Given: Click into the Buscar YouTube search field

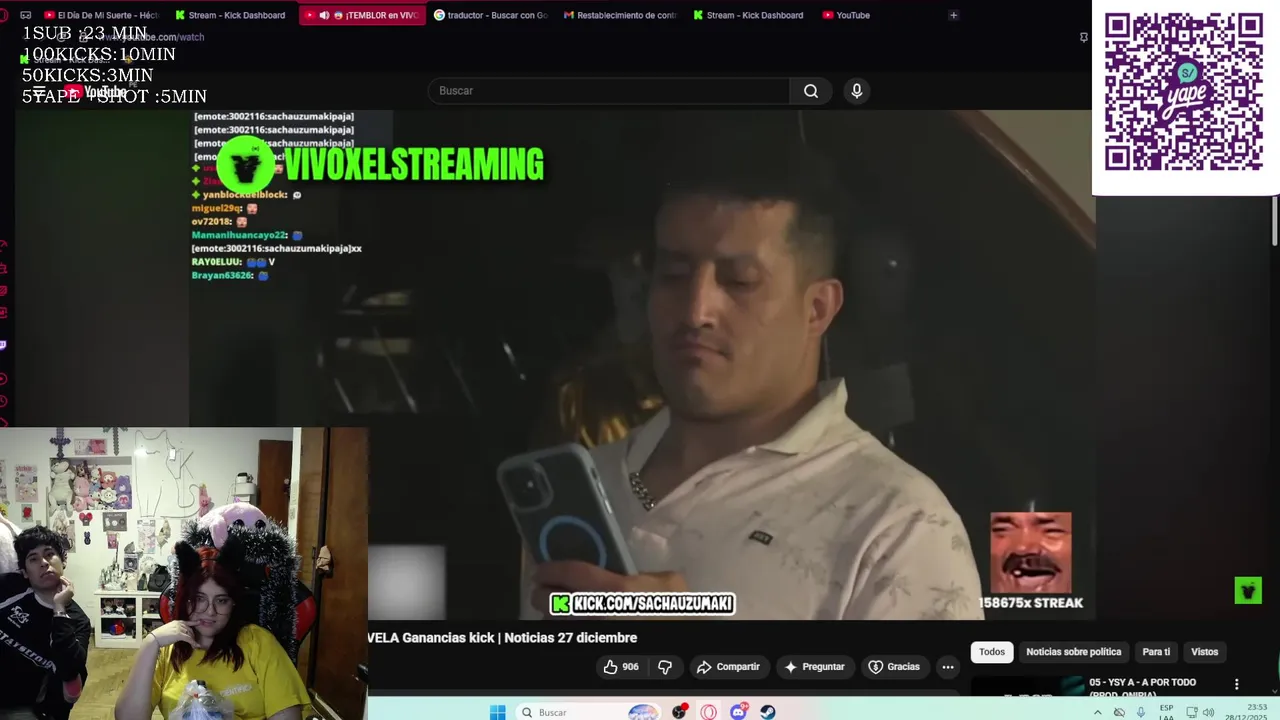Looking at the screenshot, I should coord(609,91).
